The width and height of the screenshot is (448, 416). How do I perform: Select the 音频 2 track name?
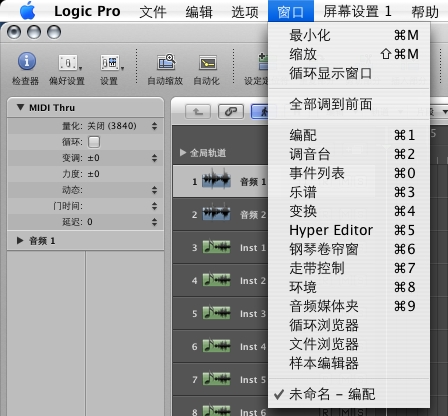tap(253, 215)
